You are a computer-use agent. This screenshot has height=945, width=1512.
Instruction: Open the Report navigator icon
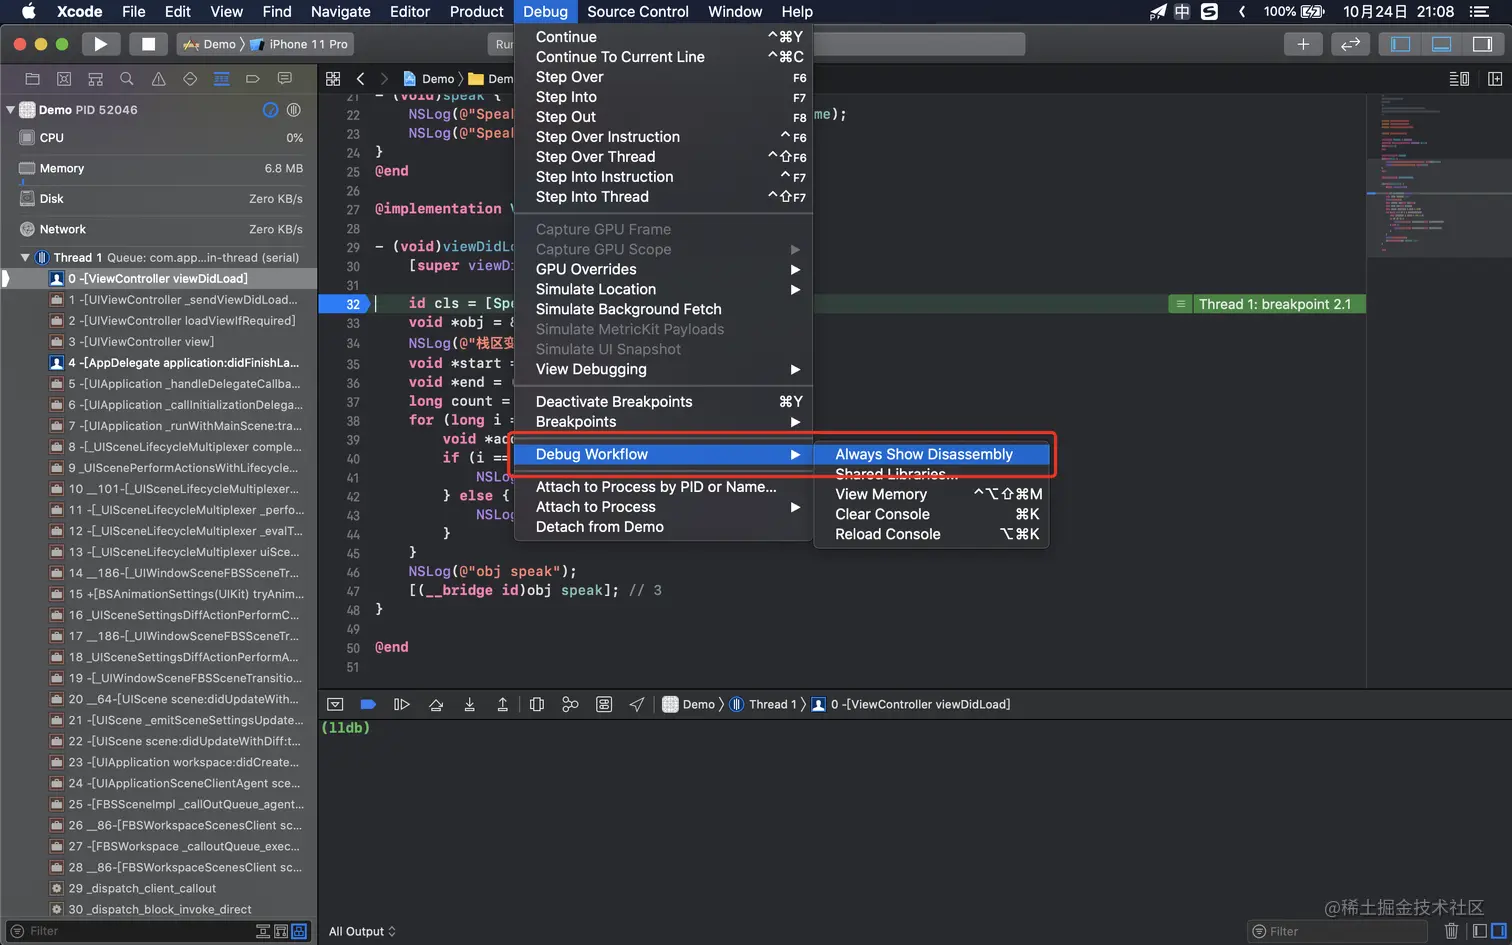tap(285, 79)
